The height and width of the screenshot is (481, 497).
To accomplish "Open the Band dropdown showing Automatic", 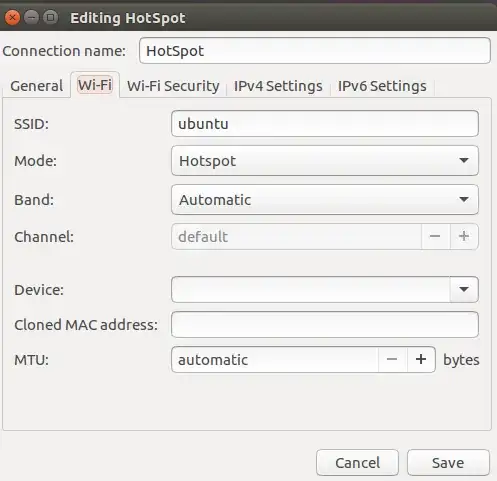I will click(325, 200).
